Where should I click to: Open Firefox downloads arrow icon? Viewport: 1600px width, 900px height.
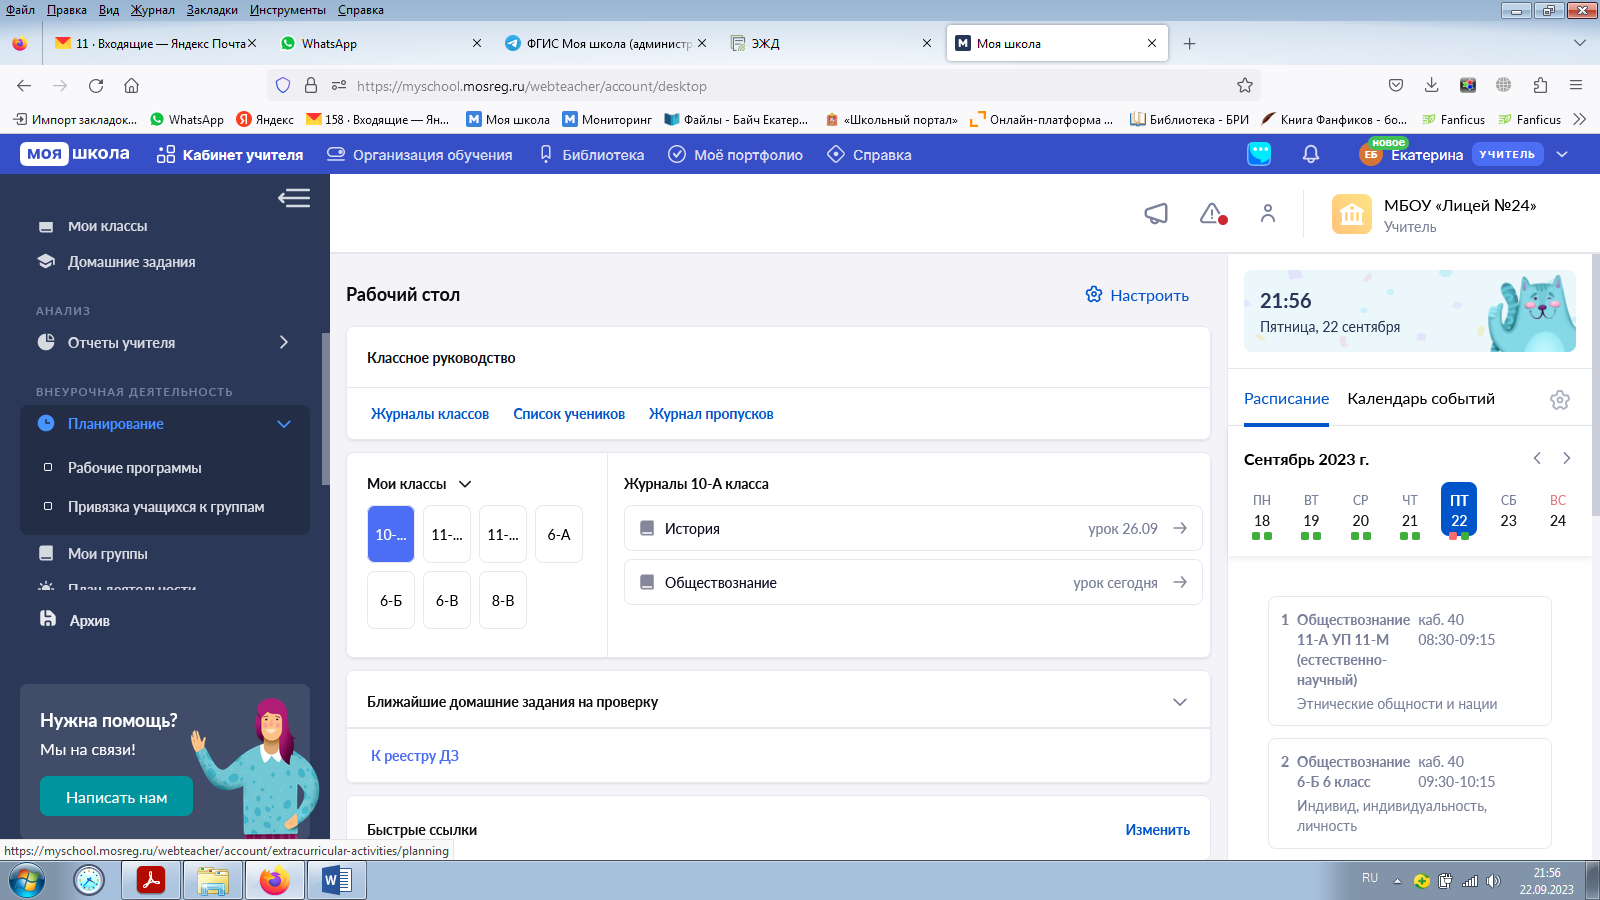click(1431, 85)
